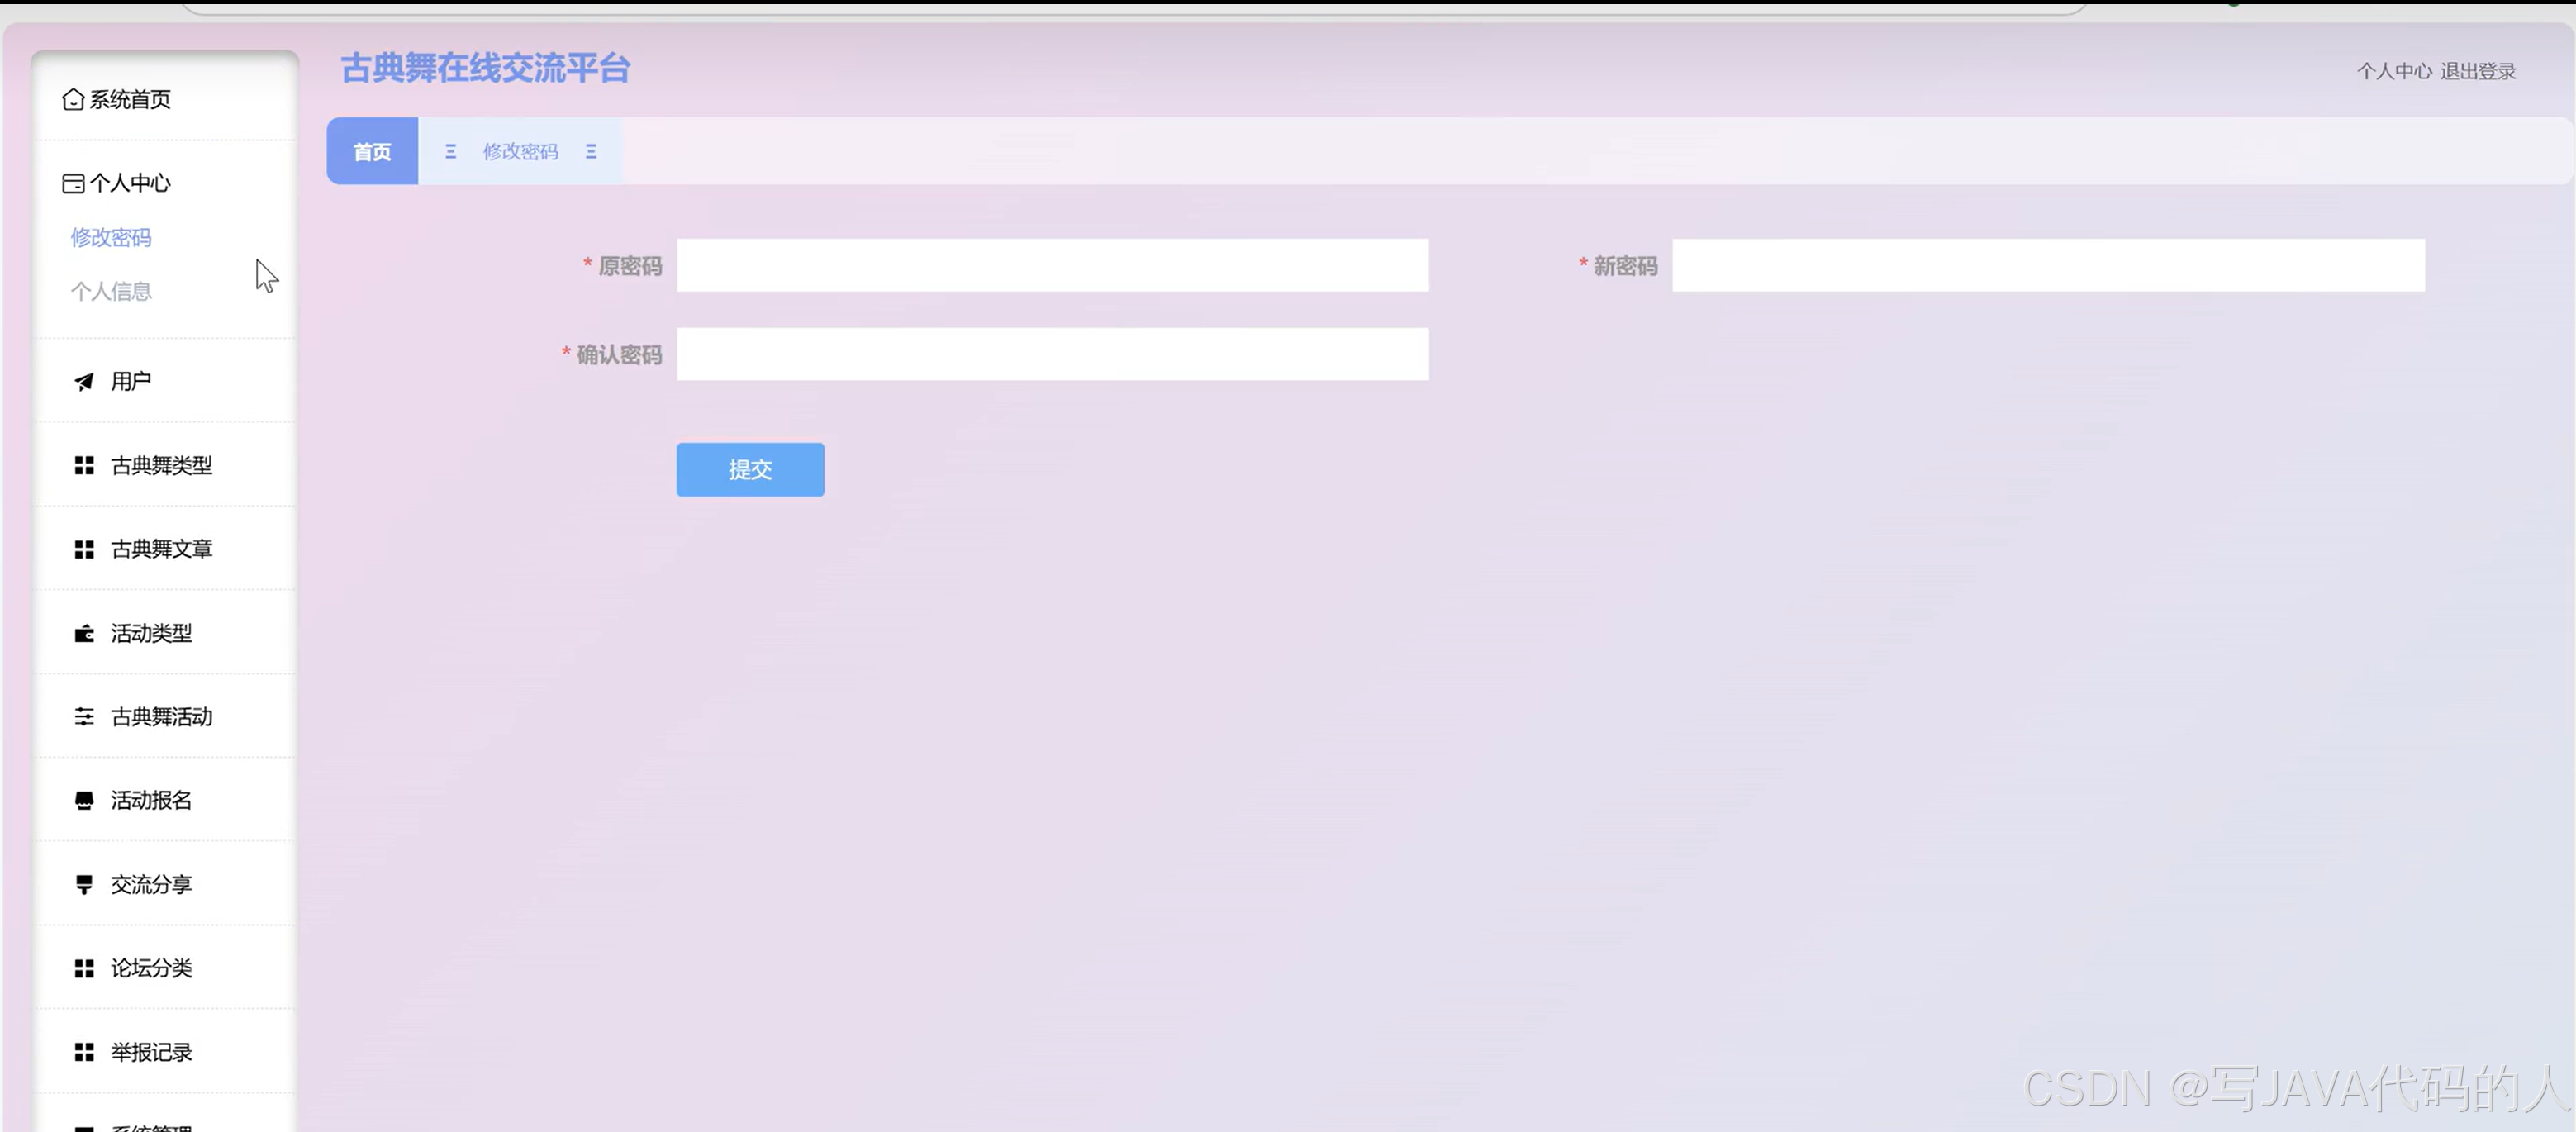Focus the 新密码 input field
The height and width of the screenshot is (1132, 2576).
(2047, 265)
